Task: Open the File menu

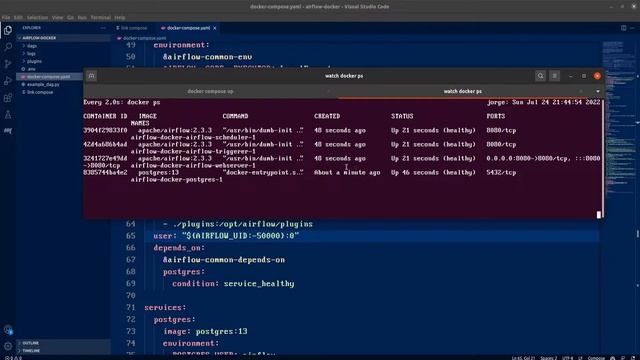Action: coord(6,18)
